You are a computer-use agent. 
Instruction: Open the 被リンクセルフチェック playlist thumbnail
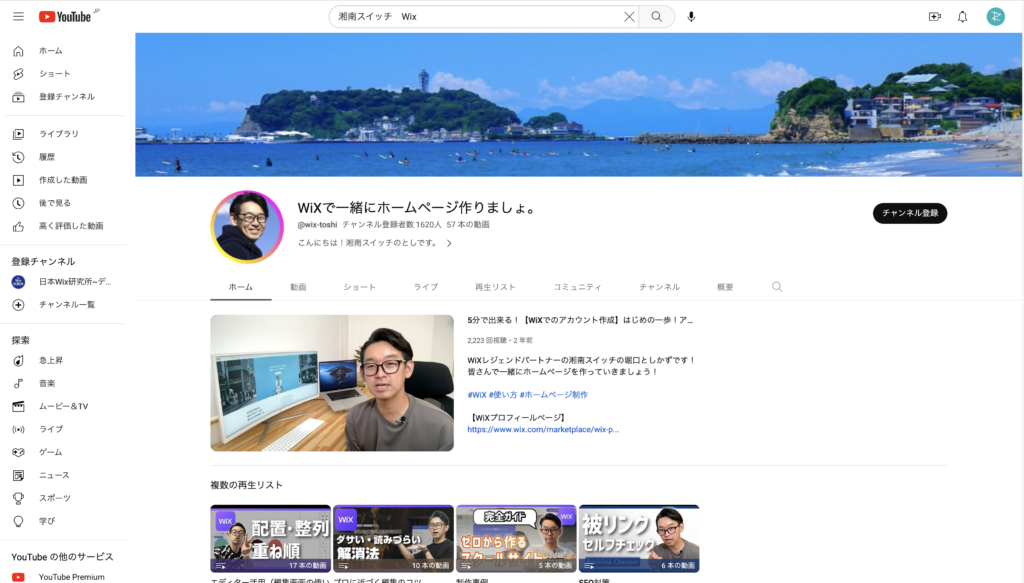[x=639, y=539]
